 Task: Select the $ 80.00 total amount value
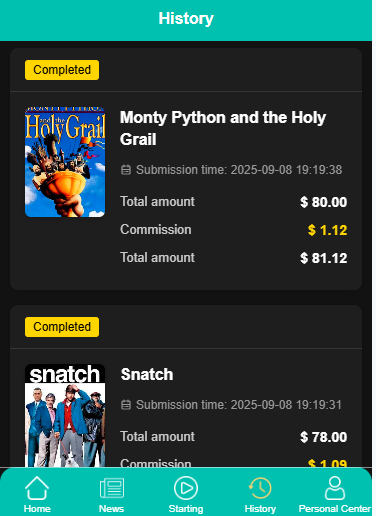click(324, 202)
